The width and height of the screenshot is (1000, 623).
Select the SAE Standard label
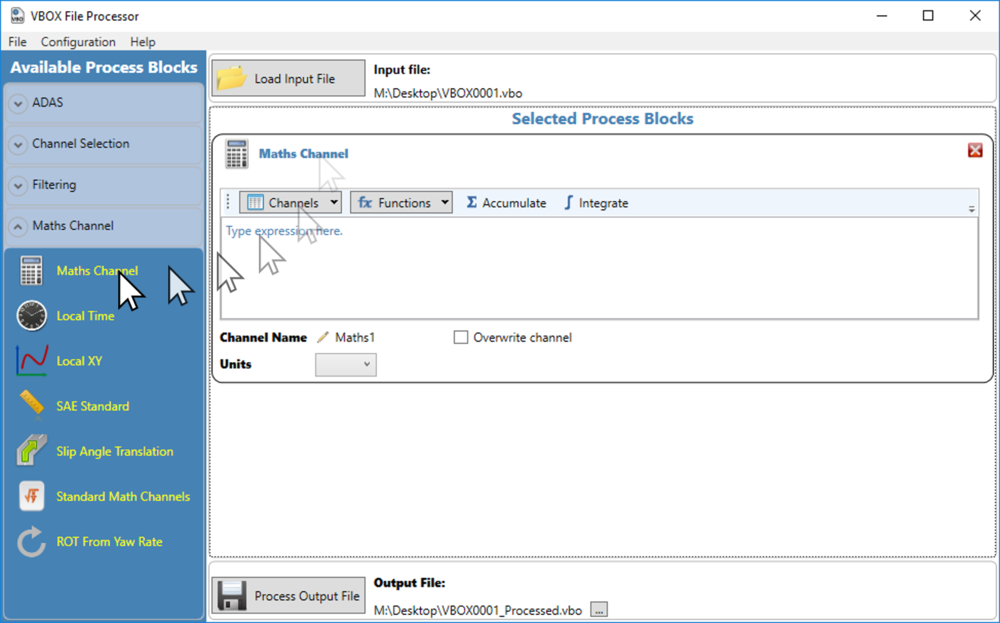[92, 406]
